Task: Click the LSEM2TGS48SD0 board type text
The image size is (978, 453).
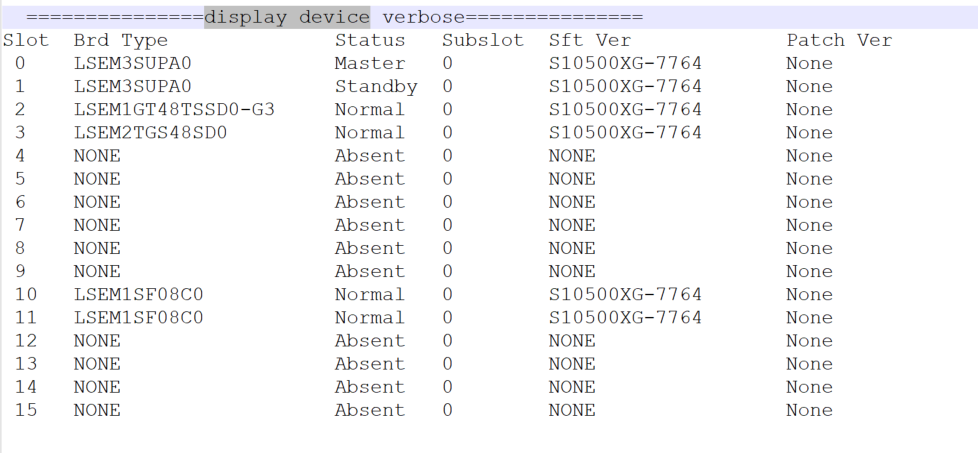Action: (150, 132)
